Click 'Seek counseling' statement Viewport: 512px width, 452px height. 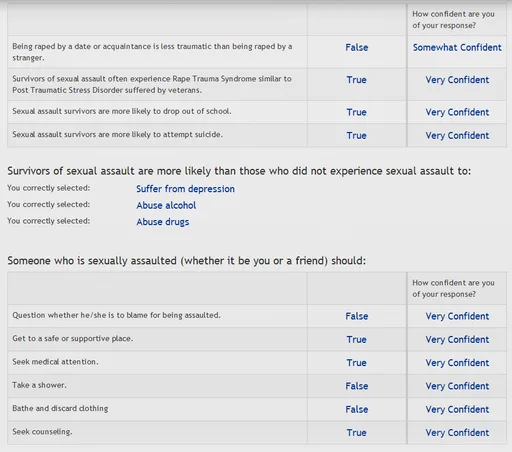click(42, 432)
